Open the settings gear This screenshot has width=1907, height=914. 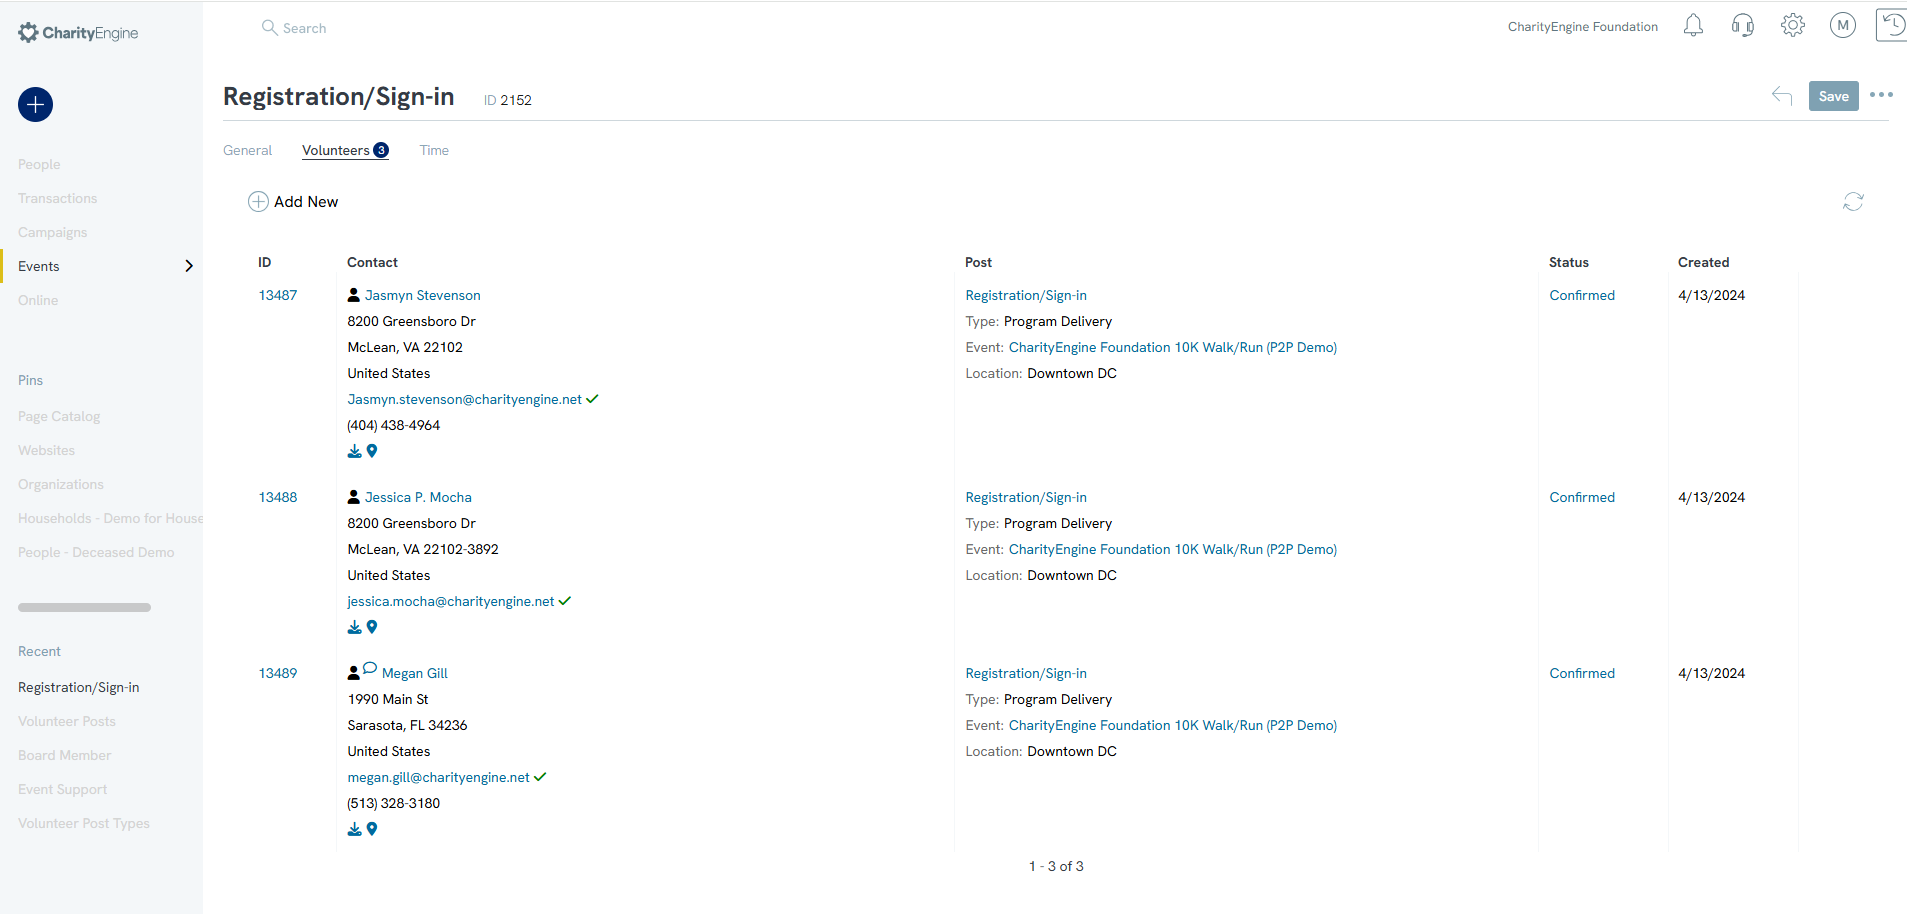(x=1793, y=26)
